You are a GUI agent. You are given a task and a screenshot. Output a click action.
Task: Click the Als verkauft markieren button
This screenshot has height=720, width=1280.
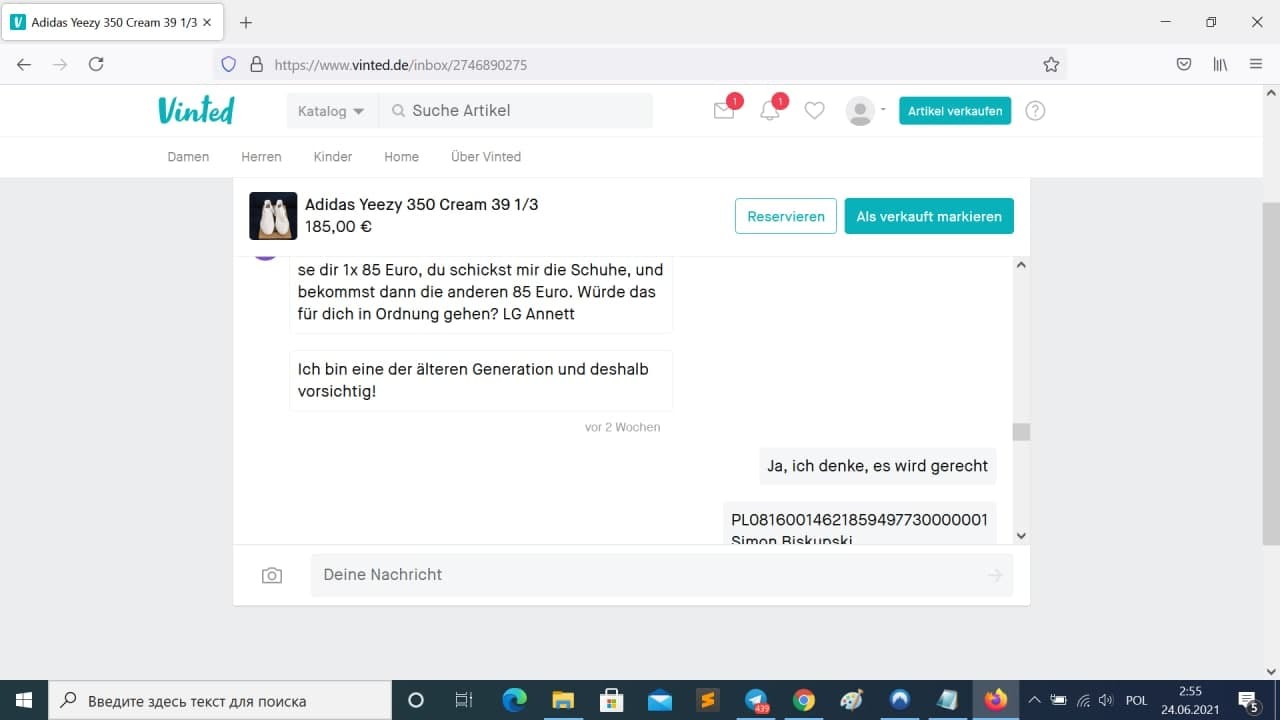coord(929,216)
